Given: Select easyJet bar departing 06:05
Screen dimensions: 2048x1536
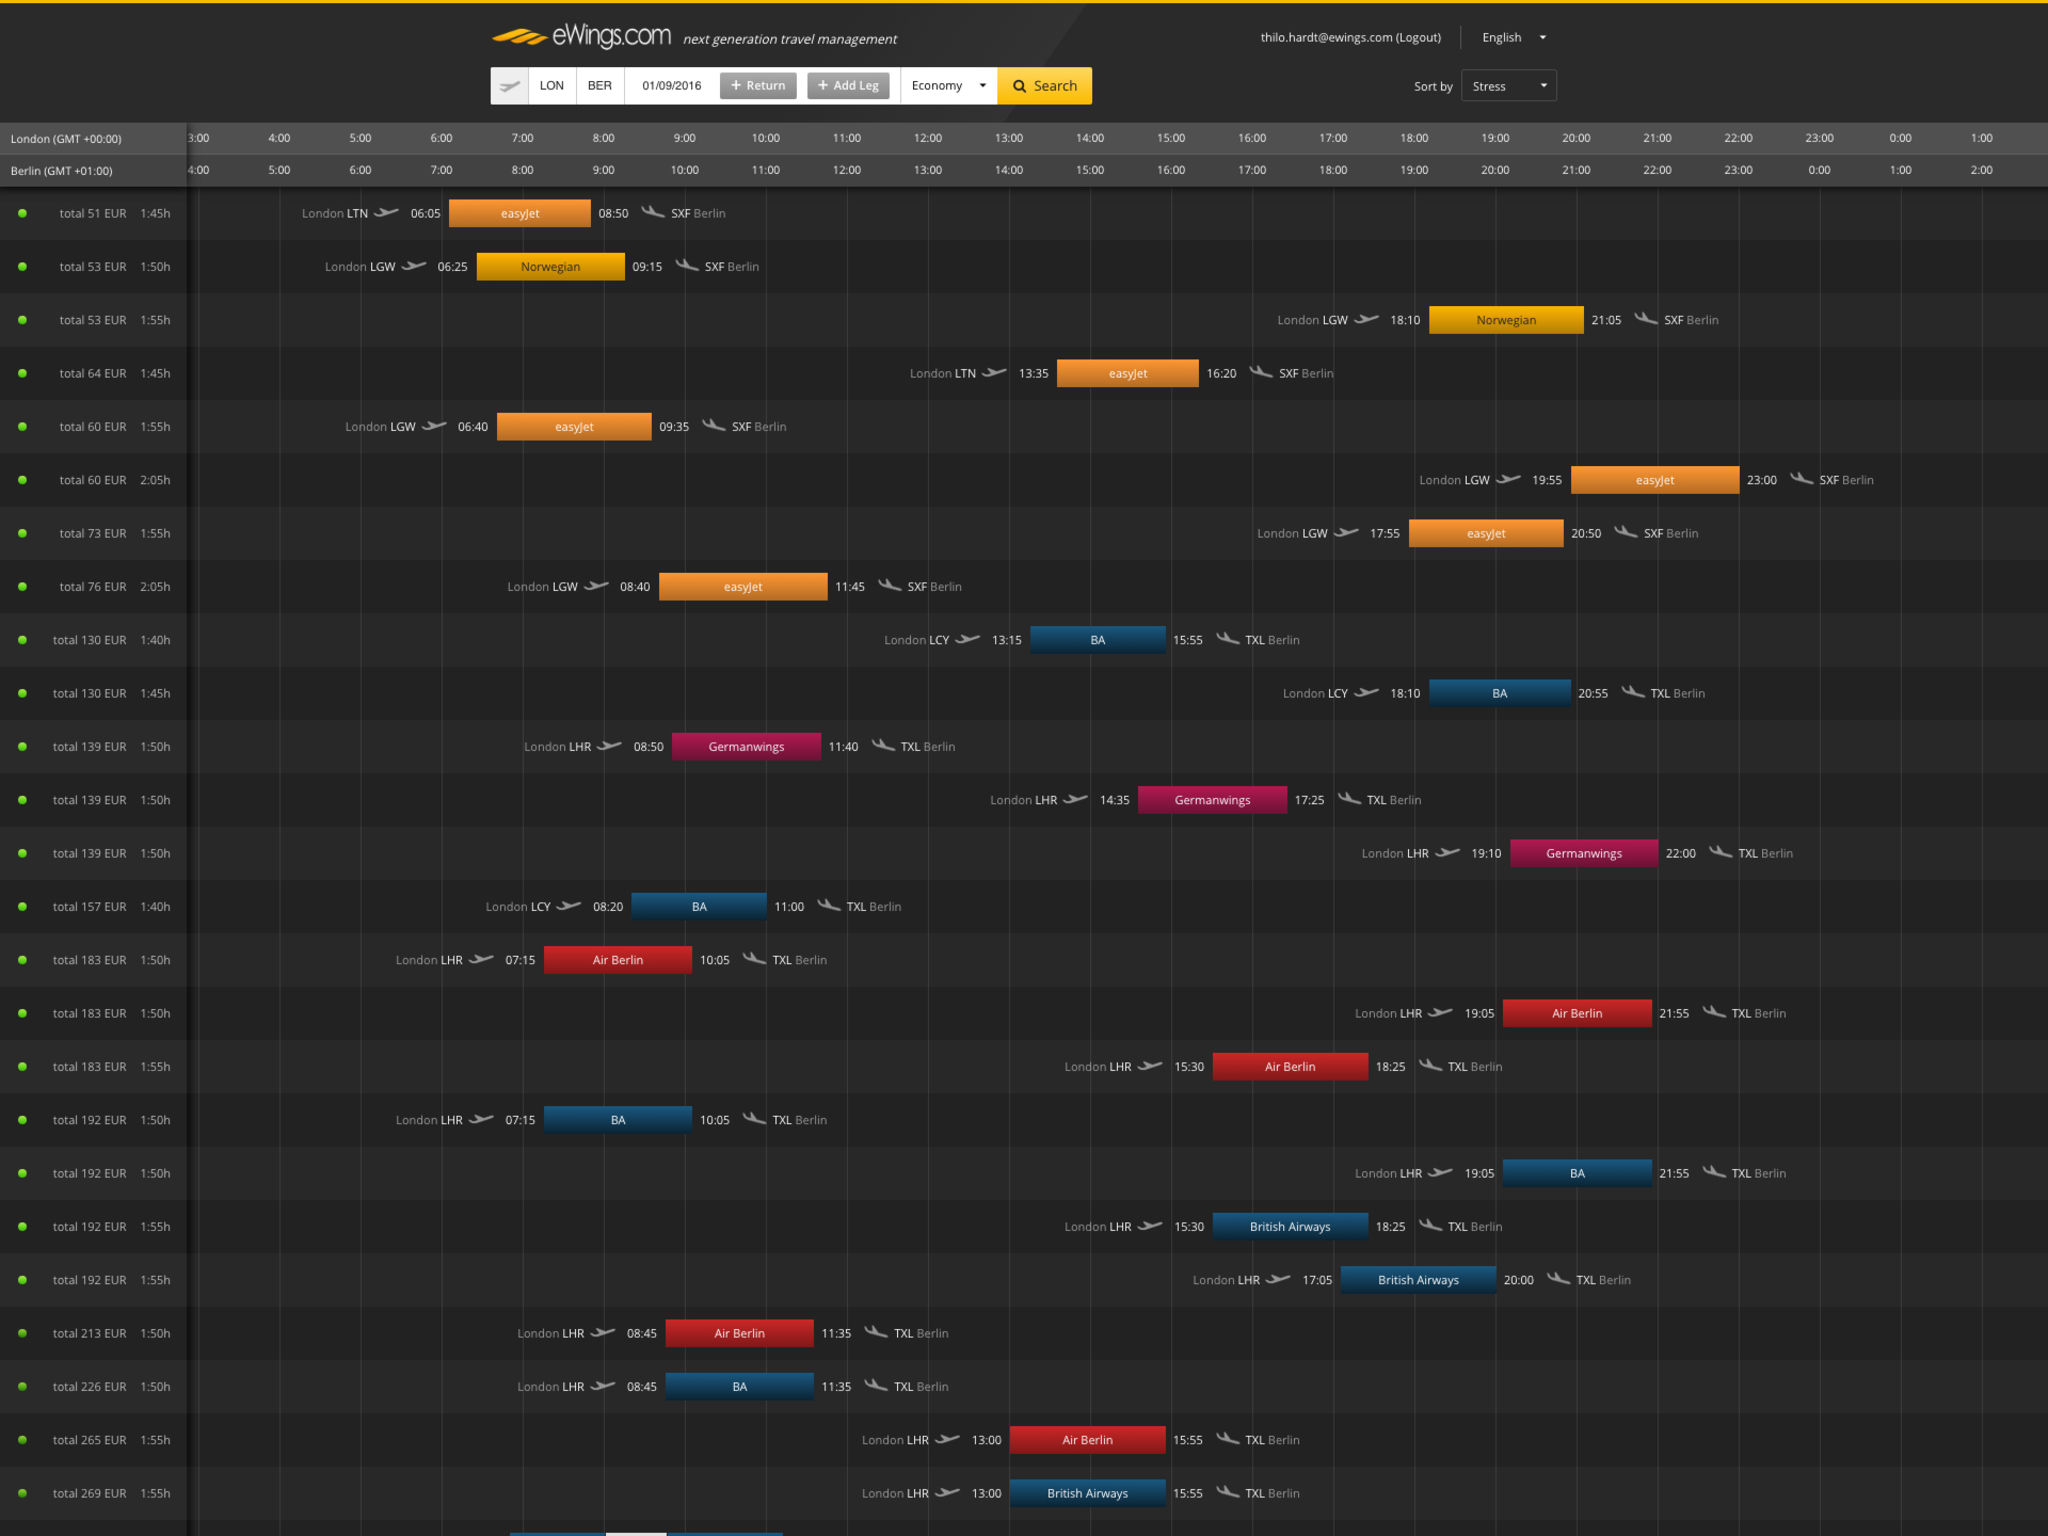Looking at the screenshot, I should click(x=520, y=213).
